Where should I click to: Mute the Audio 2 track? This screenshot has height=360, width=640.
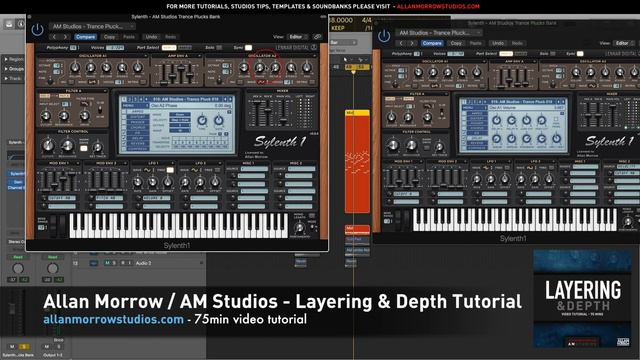107,263
